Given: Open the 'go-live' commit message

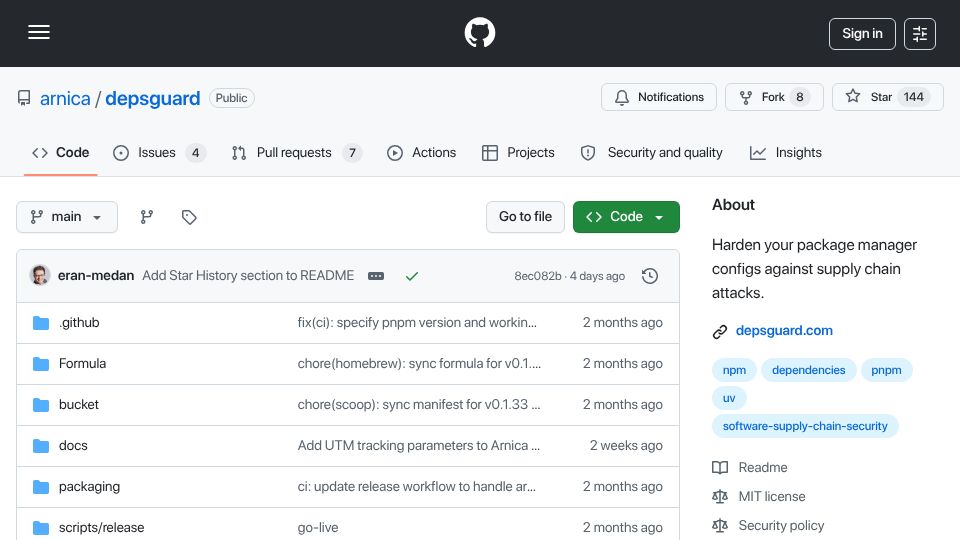Looking at the screenshot, I should tap(318, 528).
